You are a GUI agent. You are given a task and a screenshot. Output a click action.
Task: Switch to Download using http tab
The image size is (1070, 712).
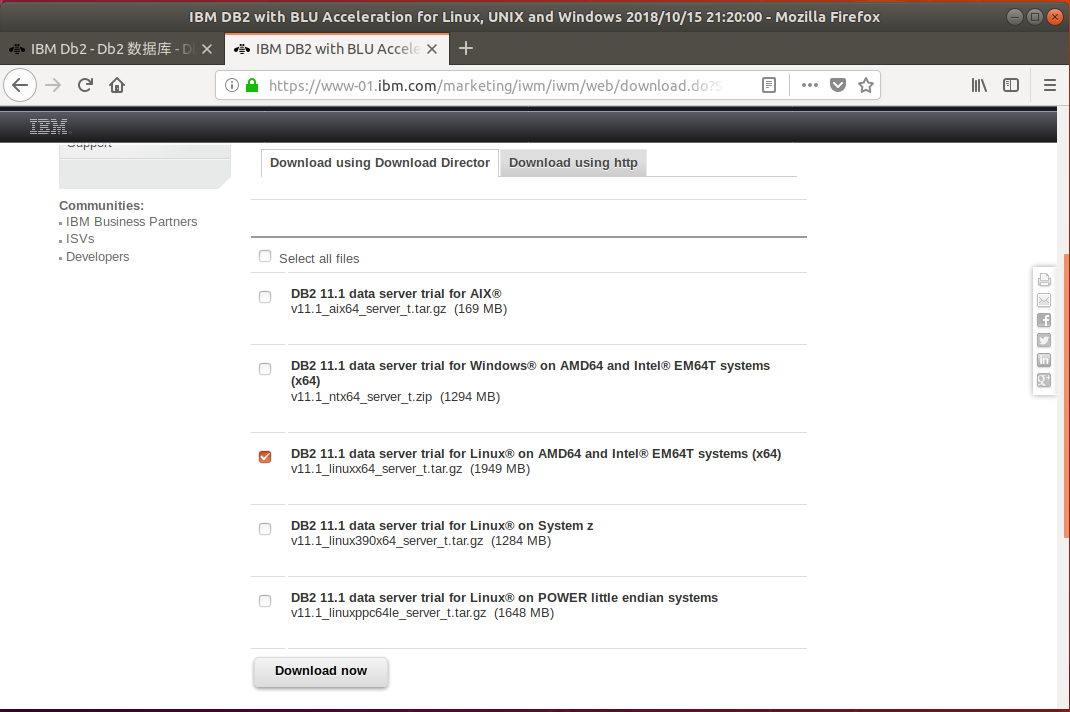pyautogui.click(x=573, y=162)
